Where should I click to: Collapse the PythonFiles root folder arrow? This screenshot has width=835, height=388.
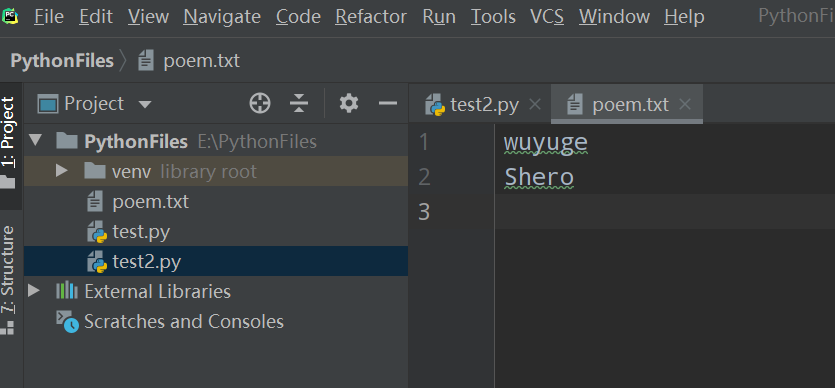click(36, 141)
